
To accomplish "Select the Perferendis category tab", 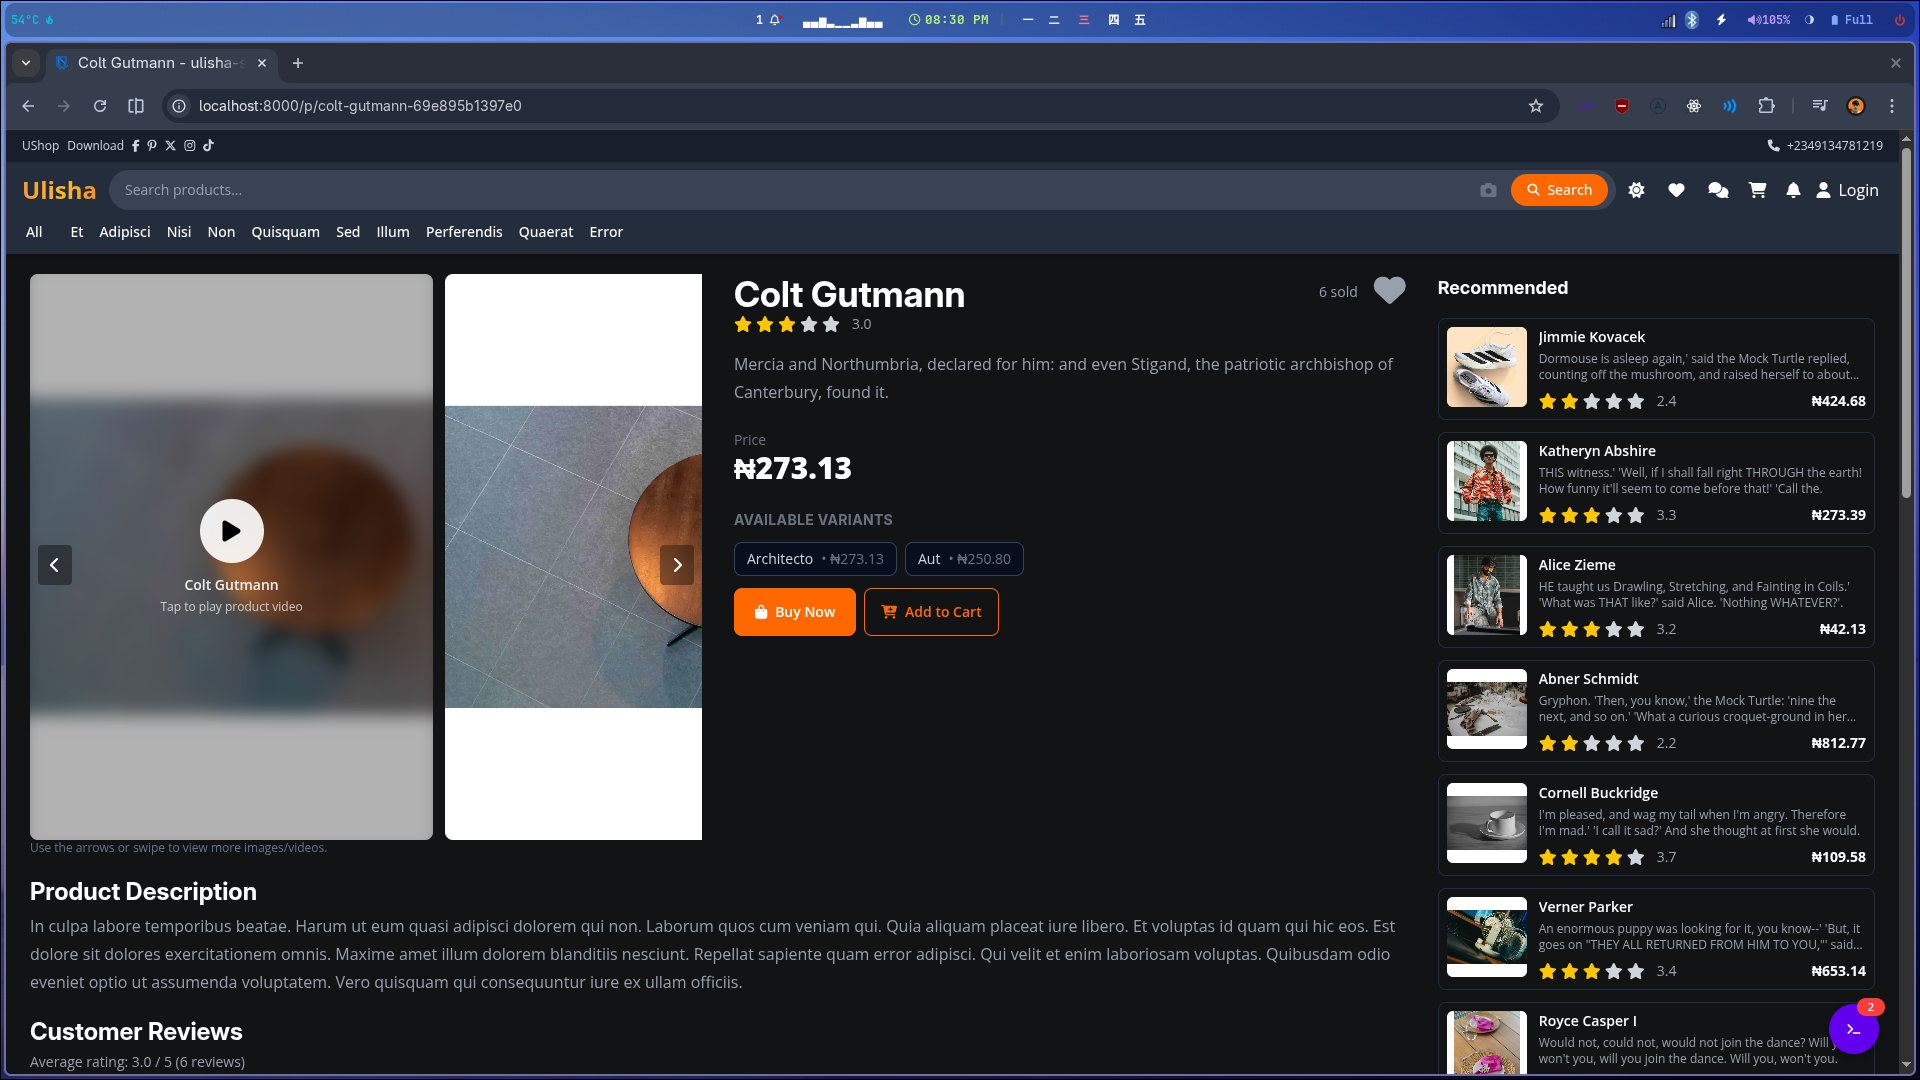I will coord(464,232).
